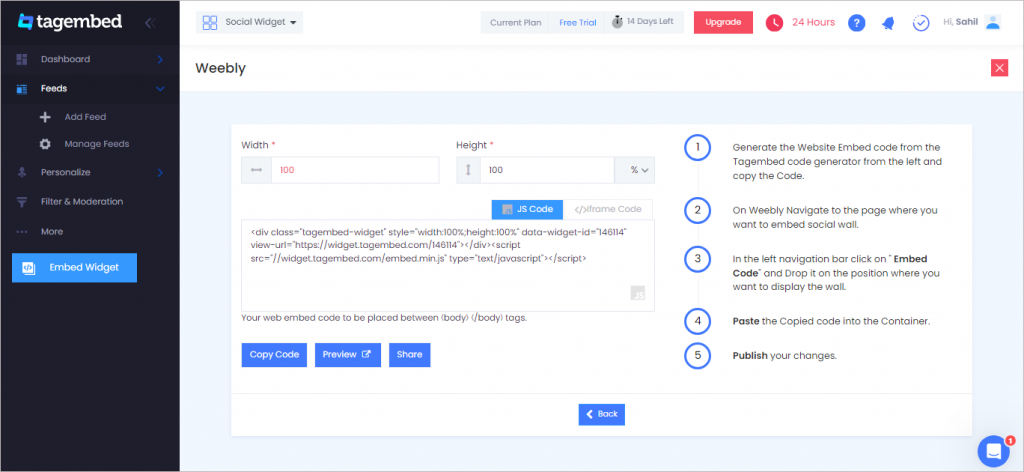This screenshot has height=472, width=1024.
Task: Click the Free Trial plan label
Action: click(x=577, y=23)
